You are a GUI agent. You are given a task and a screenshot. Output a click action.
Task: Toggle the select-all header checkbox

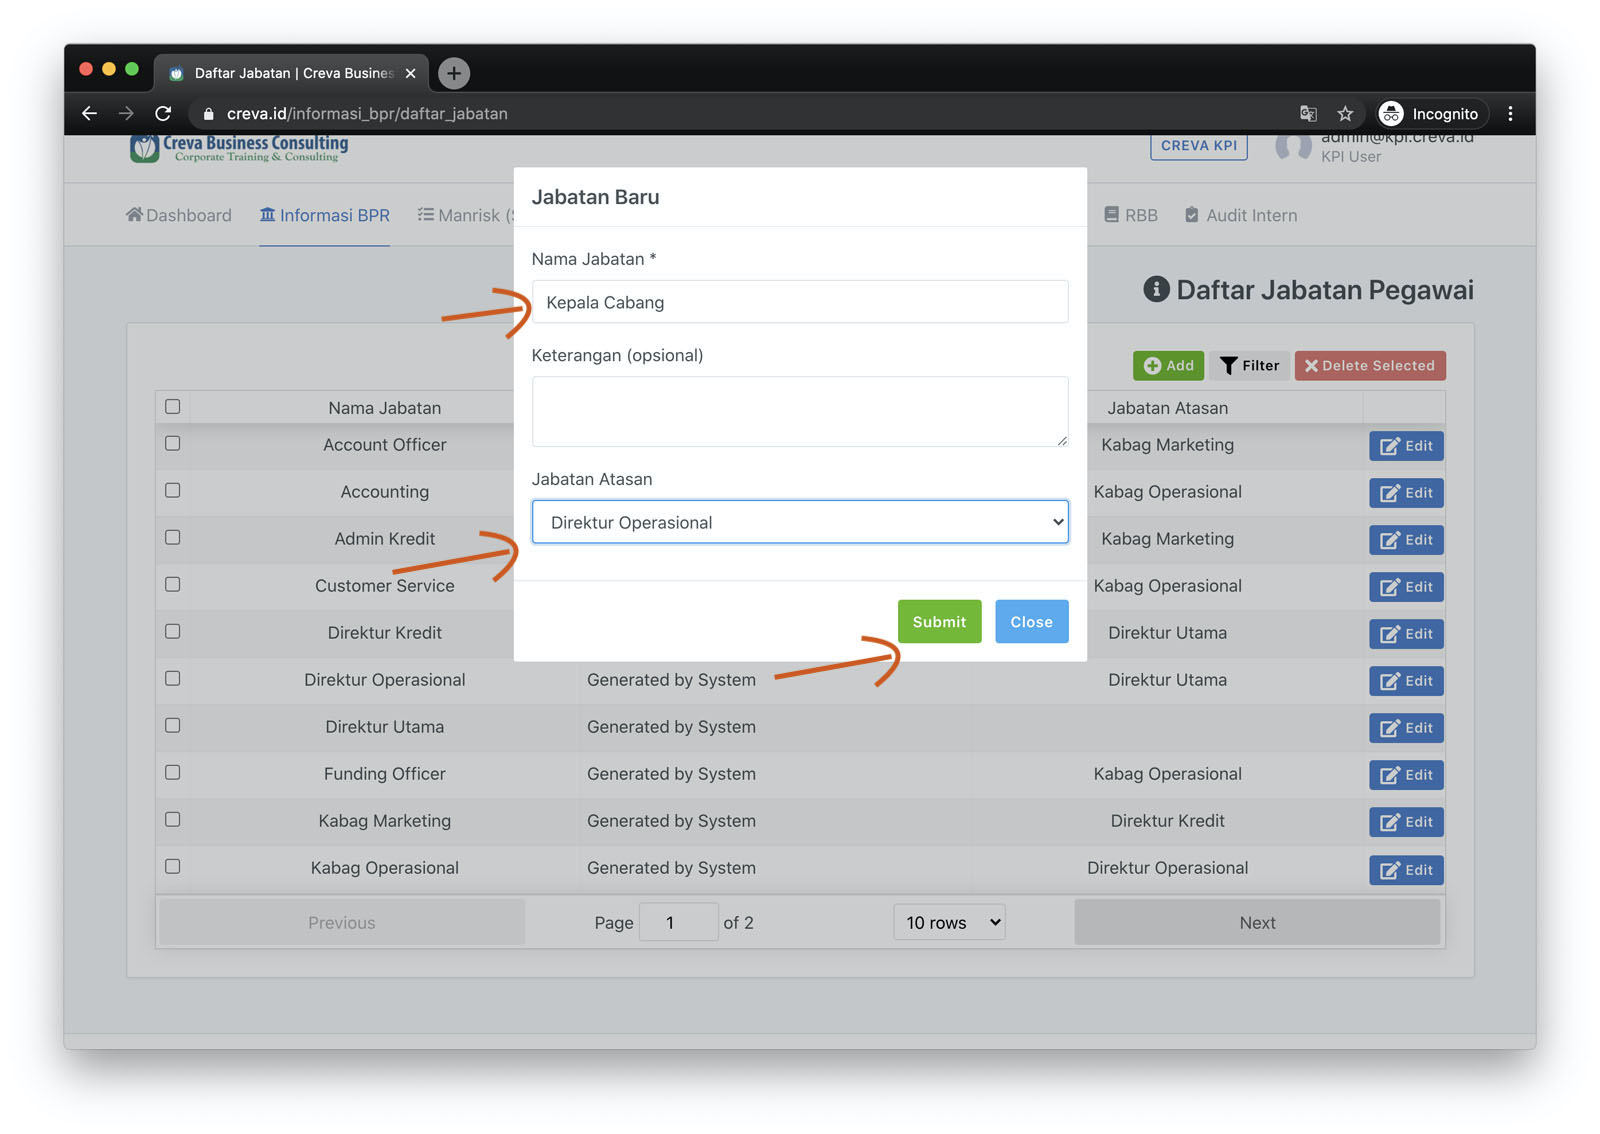point(173,407)
